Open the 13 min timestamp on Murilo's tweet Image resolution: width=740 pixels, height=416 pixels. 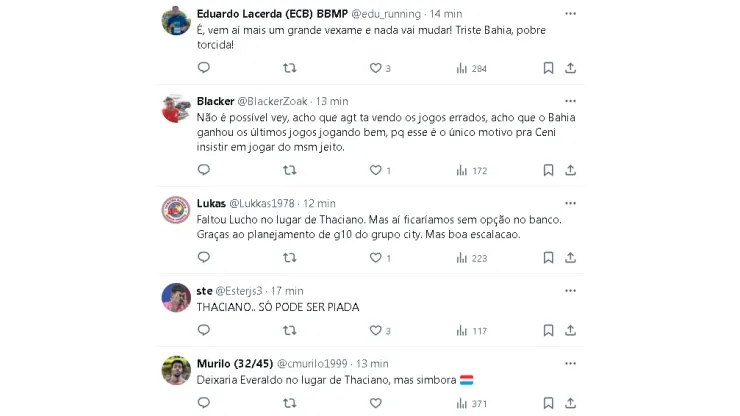tap(372, 364)
